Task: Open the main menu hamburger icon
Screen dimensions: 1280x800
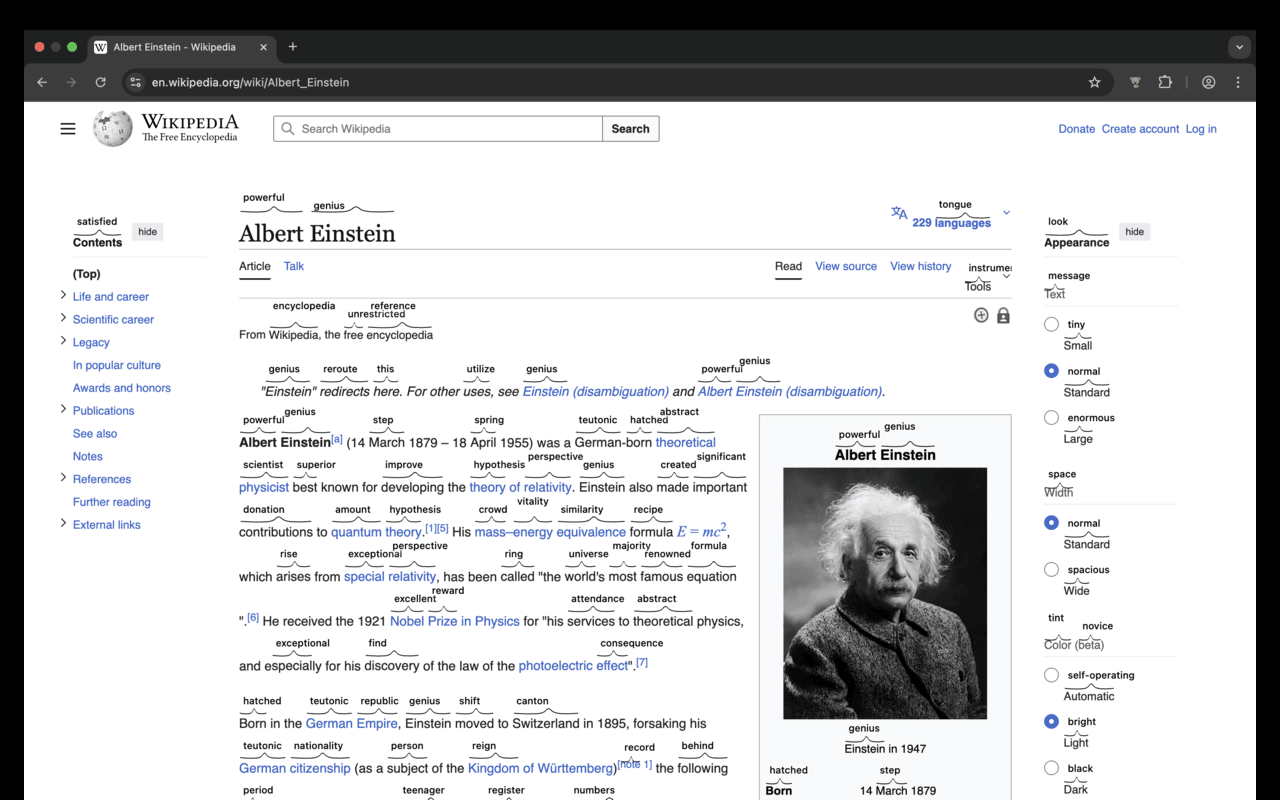Action: tap(68, 129)
